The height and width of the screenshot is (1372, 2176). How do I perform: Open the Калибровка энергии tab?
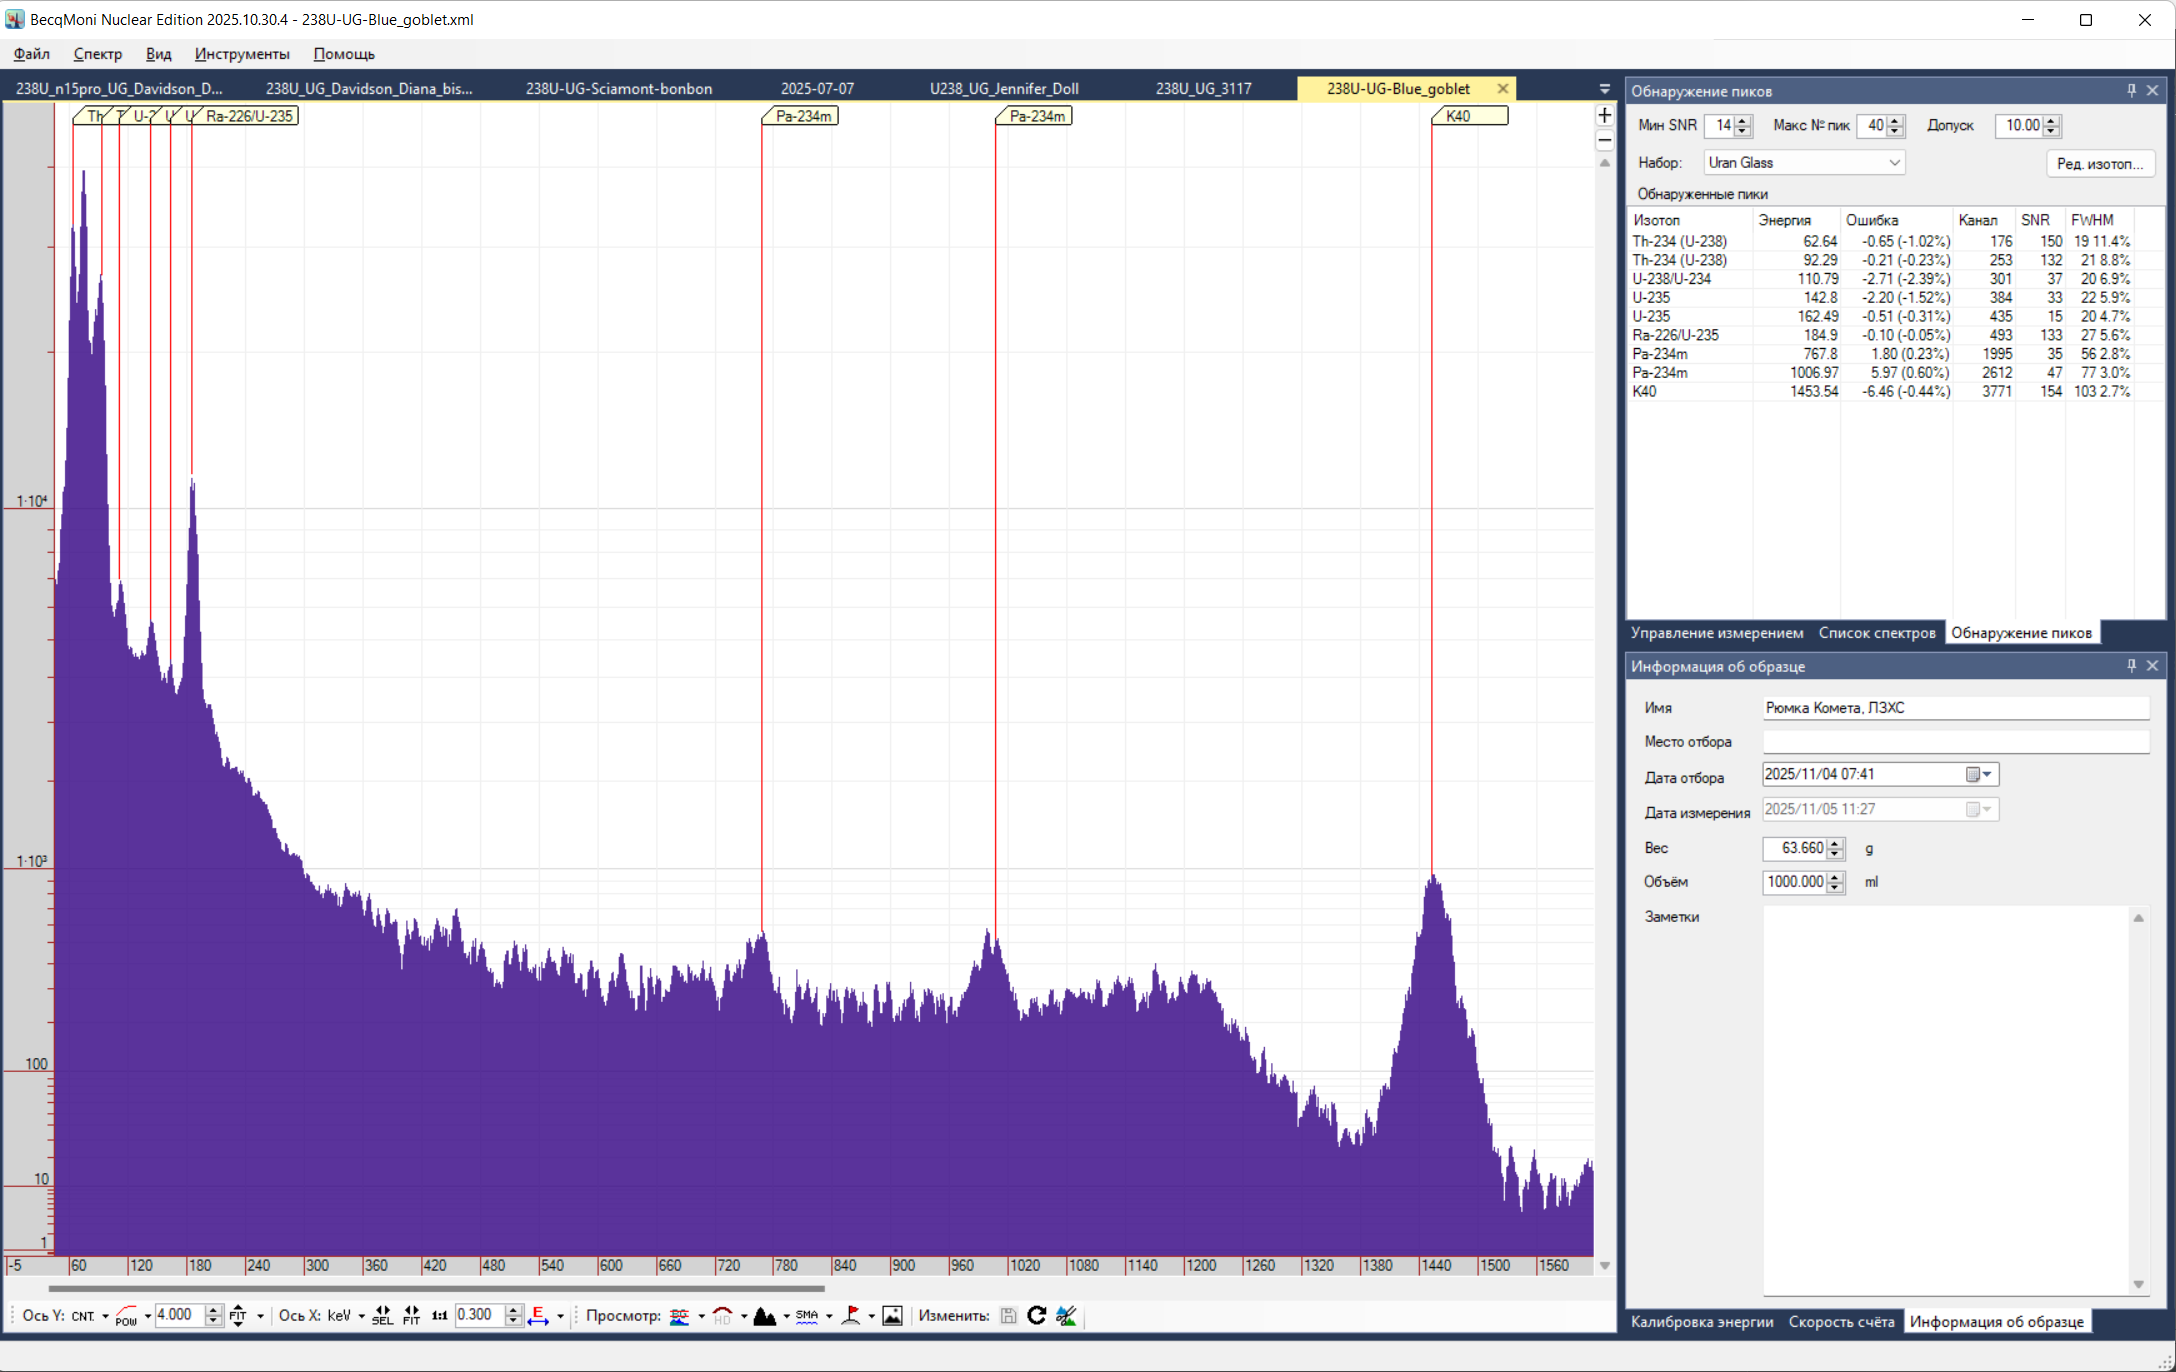click(1702, 1322)
